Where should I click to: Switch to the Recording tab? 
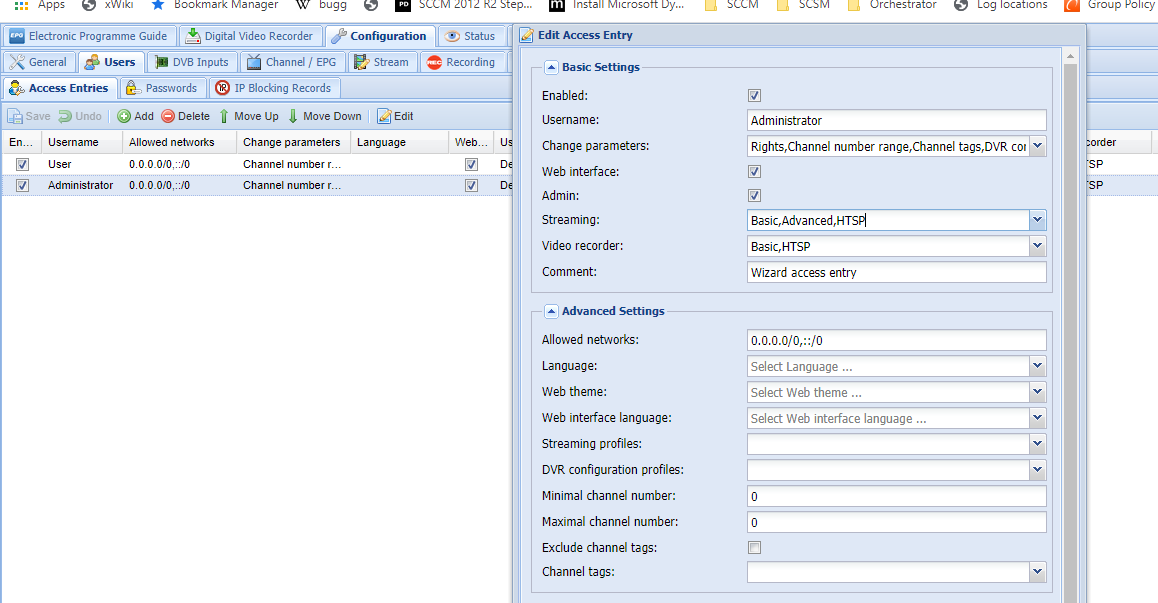[461, 62]
